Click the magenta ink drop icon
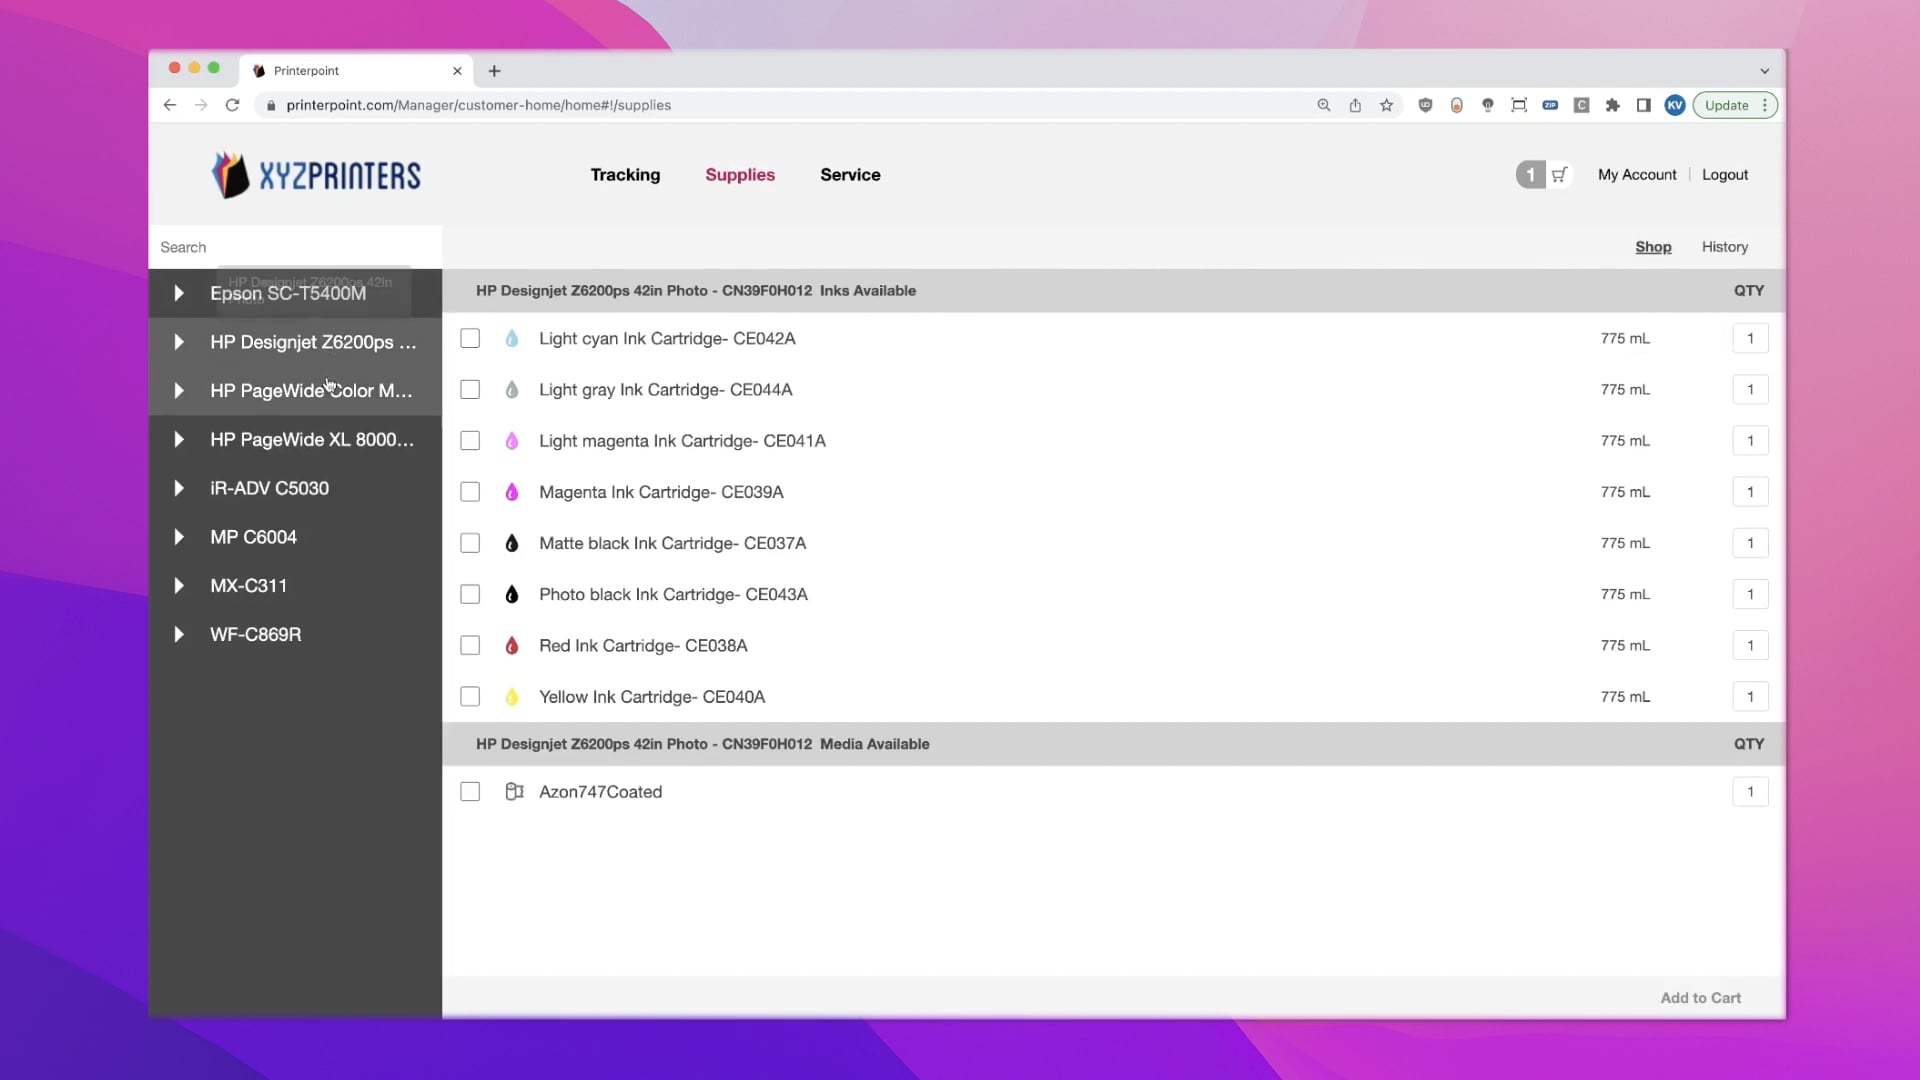 point(512,491)
